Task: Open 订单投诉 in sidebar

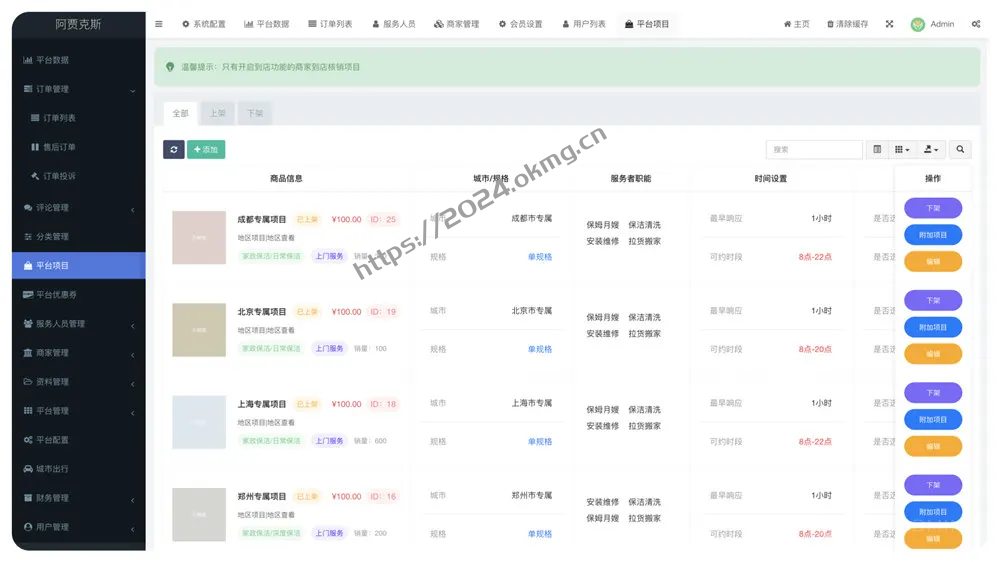Action: (78, 176)
